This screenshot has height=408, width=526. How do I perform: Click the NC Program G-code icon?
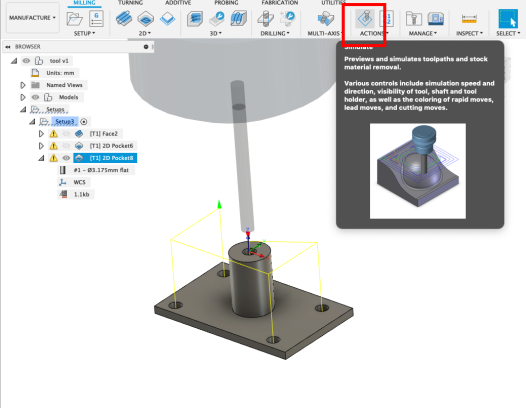(x=96, y=18)
